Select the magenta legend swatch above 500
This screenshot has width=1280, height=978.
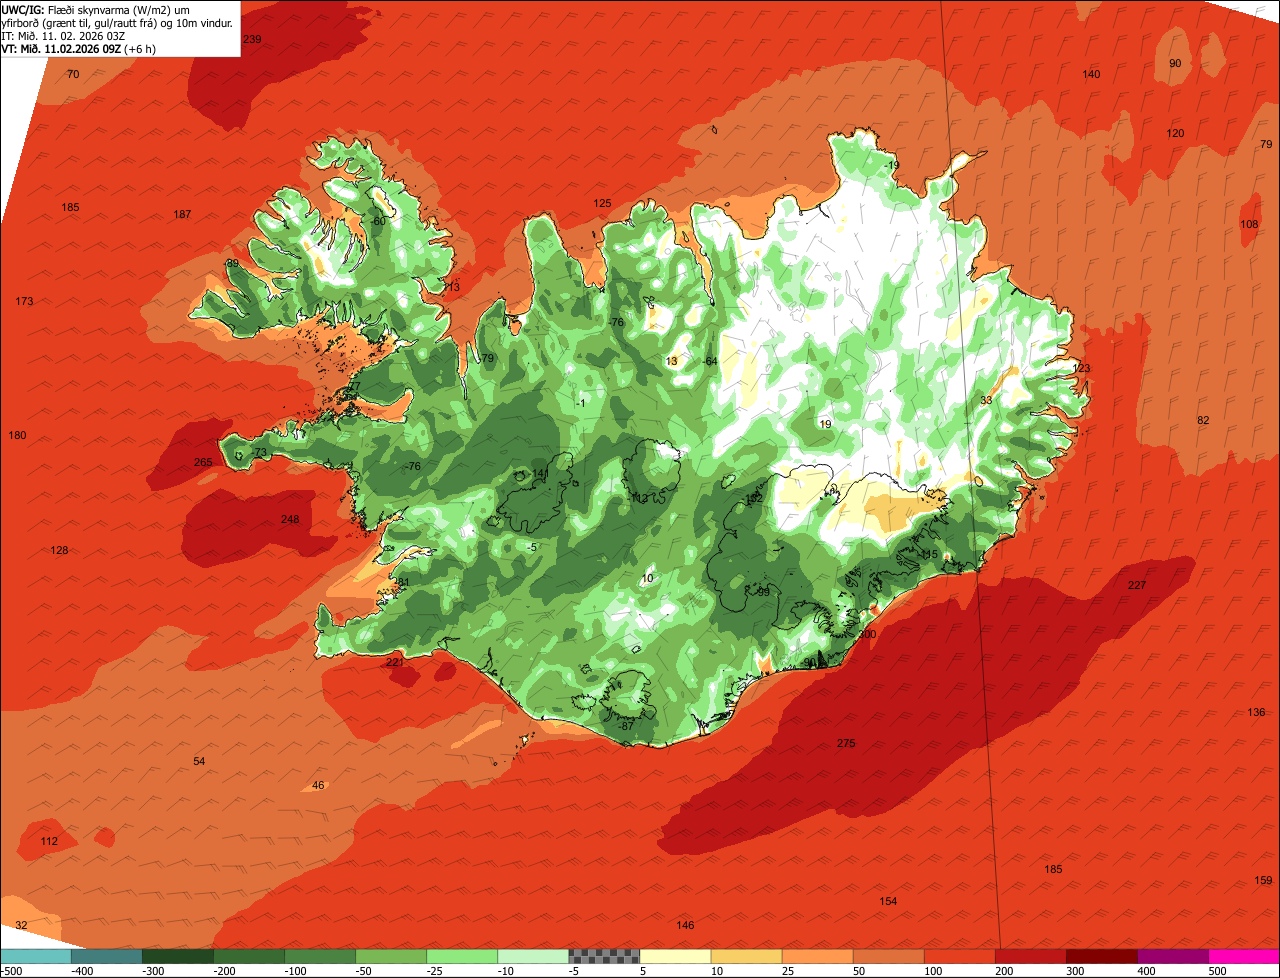click(x=1244, y=956)
